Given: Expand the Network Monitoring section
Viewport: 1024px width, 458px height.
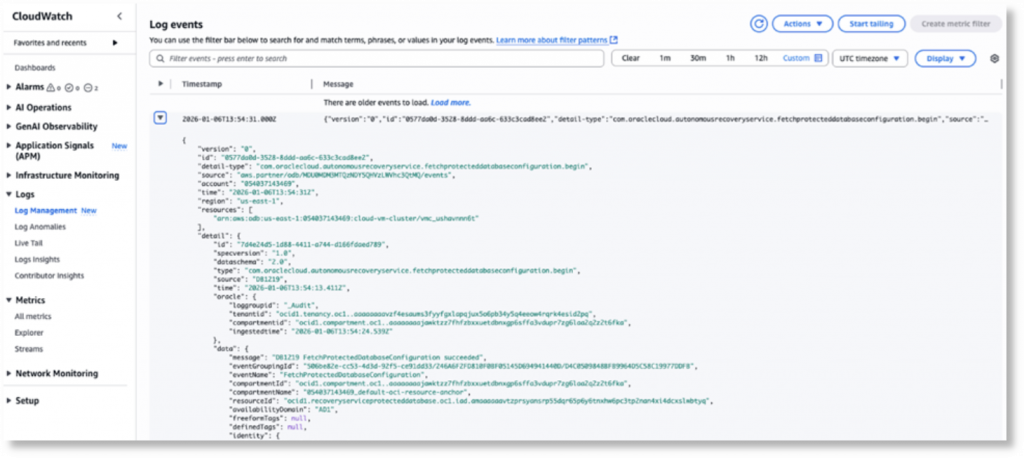Looking at the screenshot, I should click(x=8, y=374).
